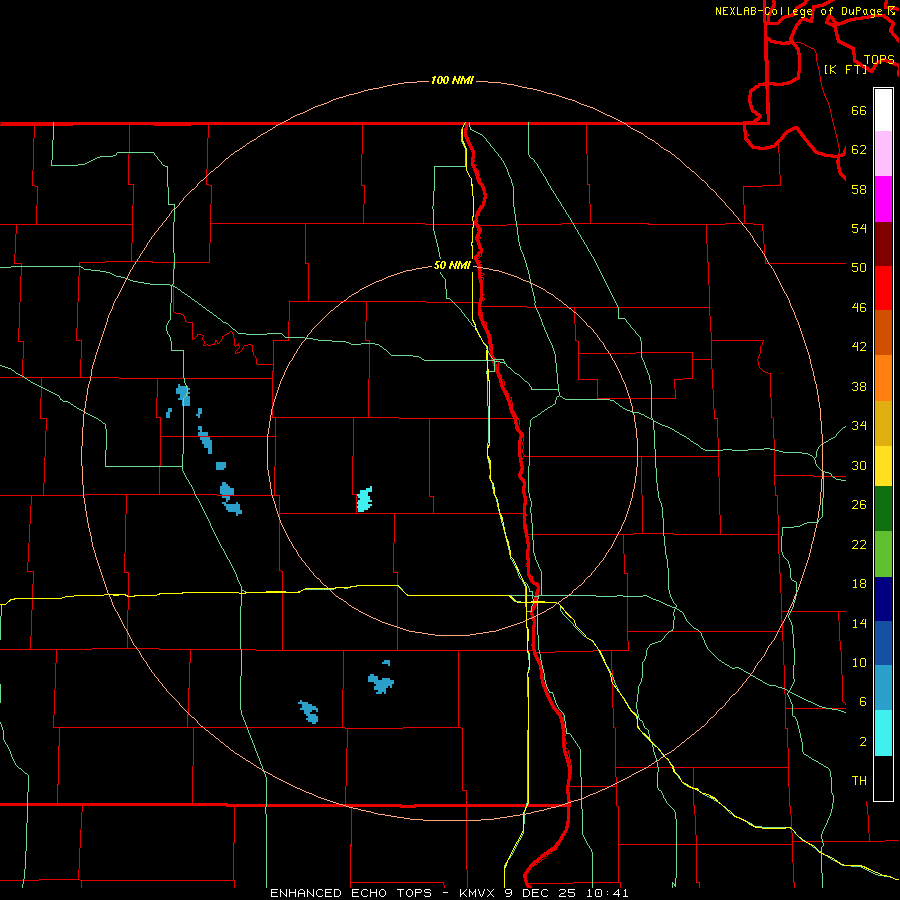Select the bright orange color scale swatch
The height and width of the screenshot is (900, 900).
883,377
